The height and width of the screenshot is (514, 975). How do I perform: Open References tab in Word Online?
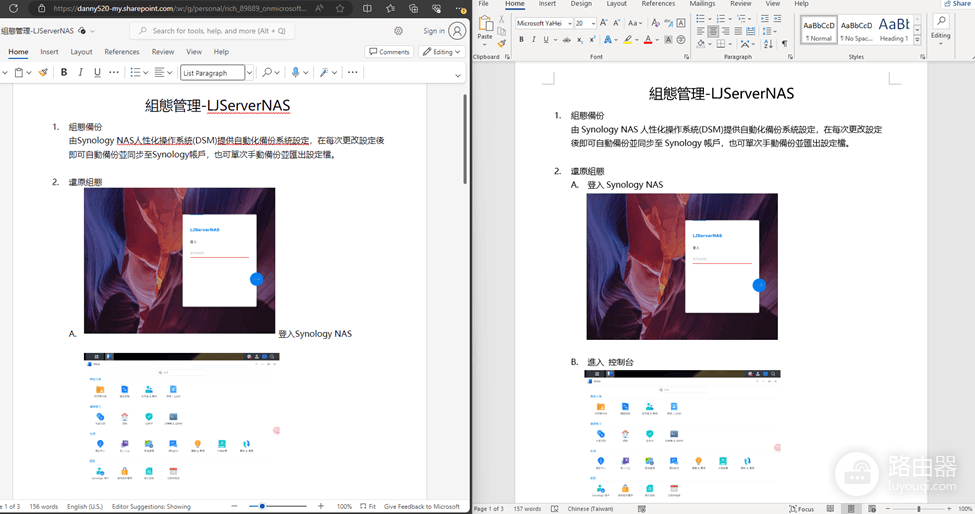point(122,52)
